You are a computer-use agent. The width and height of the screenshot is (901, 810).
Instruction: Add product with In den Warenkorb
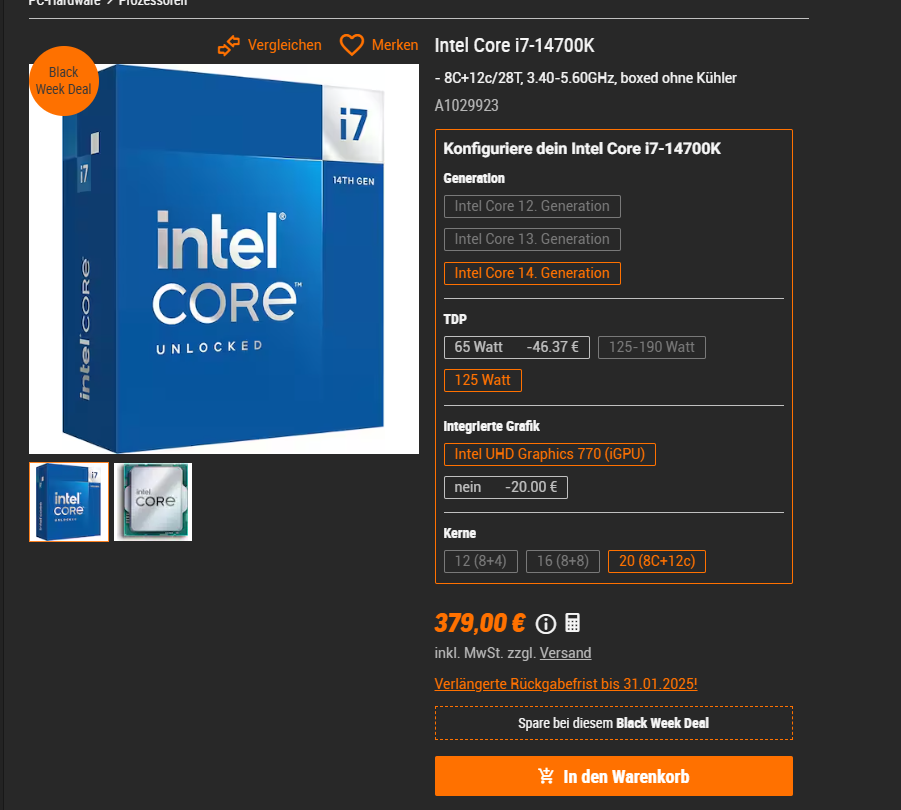click(614, 776)
